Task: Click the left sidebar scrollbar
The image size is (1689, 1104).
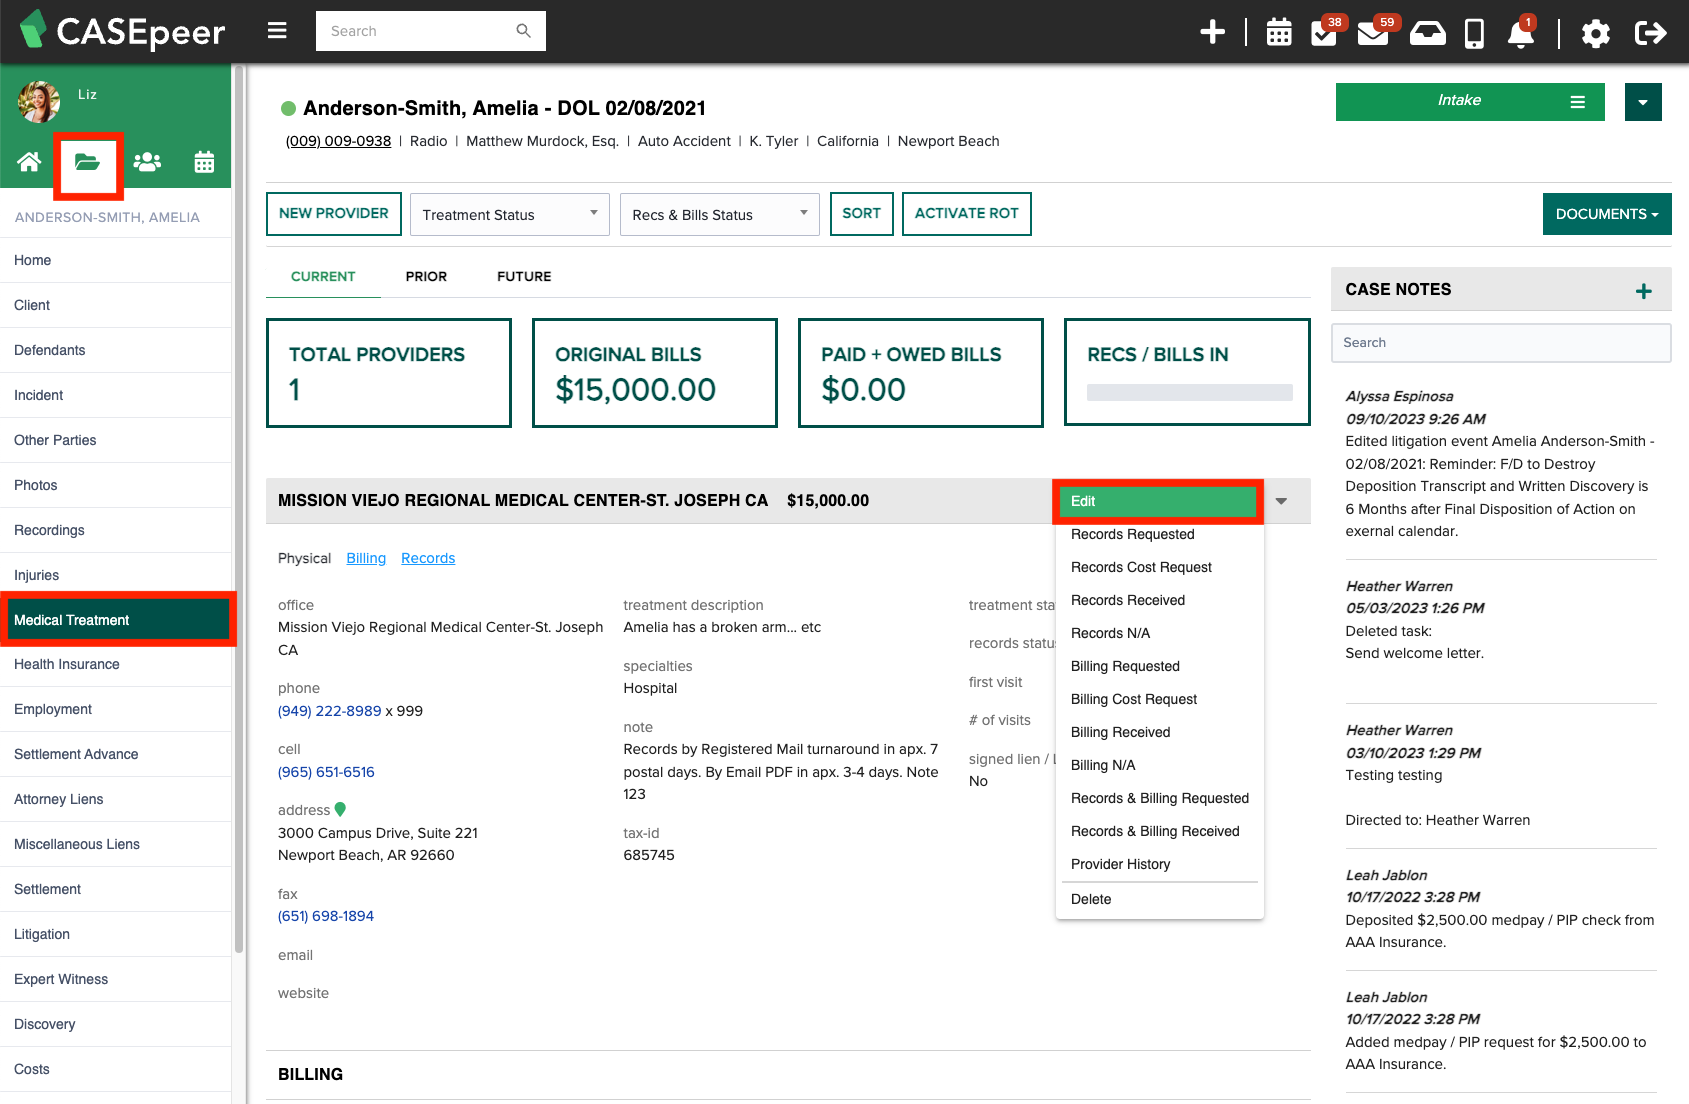Action: 239,510
